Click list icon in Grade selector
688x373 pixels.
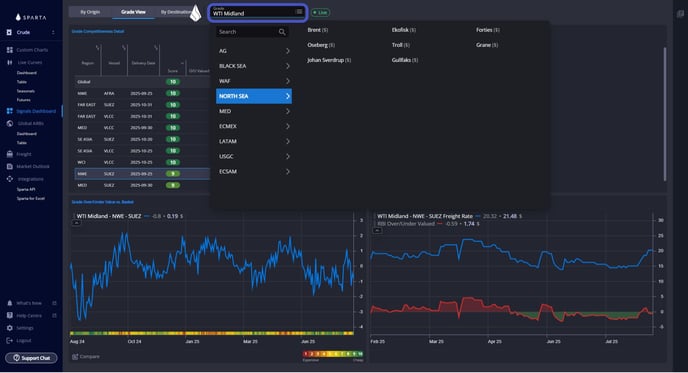tap(299, 12)
